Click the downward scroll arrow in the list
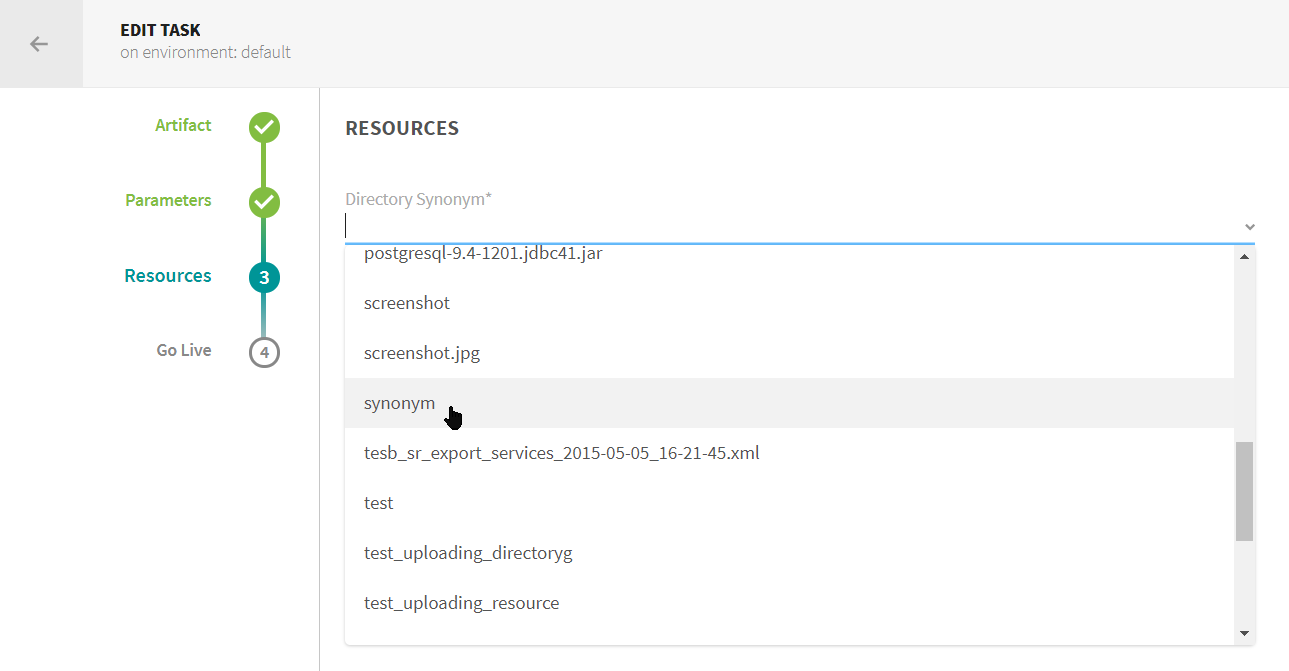This screenshot has width=1289, height=671. (1243, 632)
